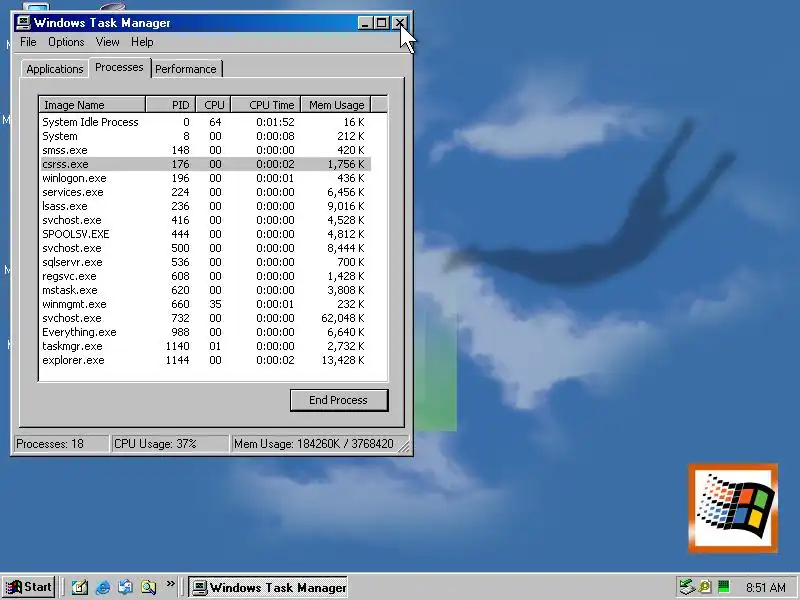This screenshot has width=800, height=600.
Task: Open the Start menu
Action: click(29, 587)
